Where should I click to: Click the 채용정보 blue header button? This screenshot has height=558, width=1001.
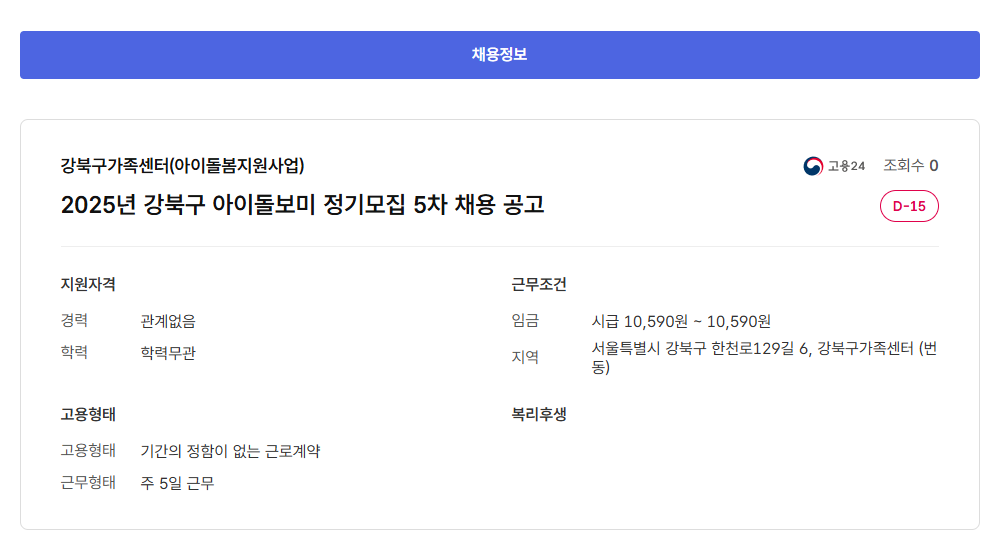(x=499, y=55)
